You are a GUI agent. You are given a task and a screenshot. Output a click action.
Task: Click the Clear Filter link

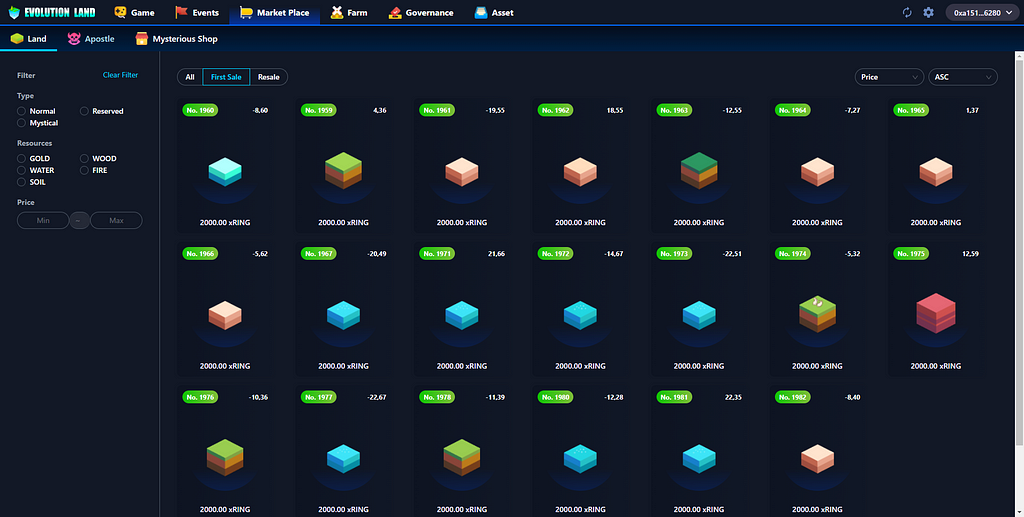[x=120, y=75]
